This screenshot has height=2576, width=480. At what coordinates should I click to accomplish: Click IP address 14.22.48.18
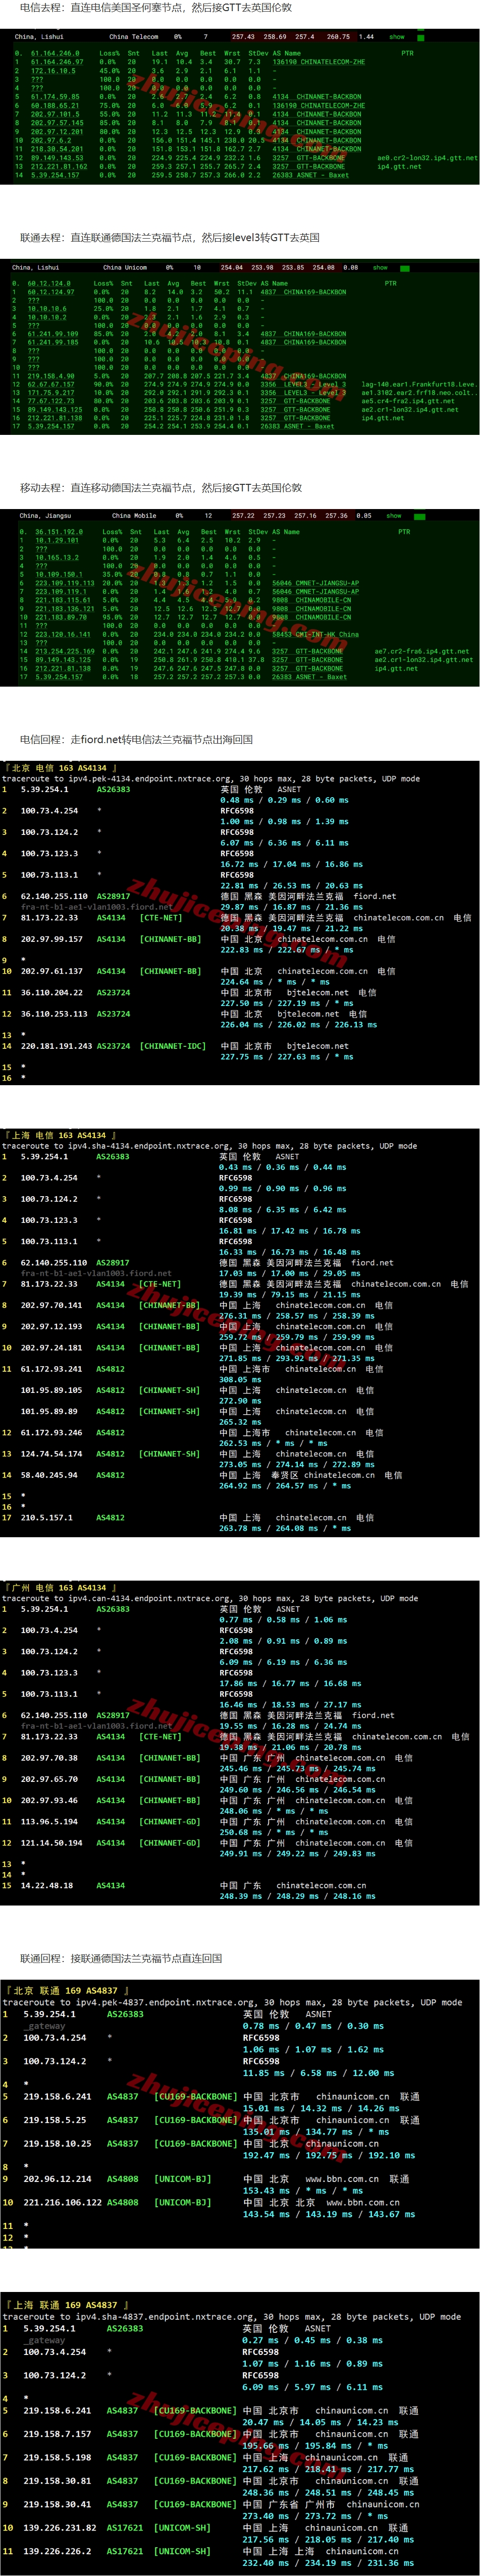(x=46, y=1885)
